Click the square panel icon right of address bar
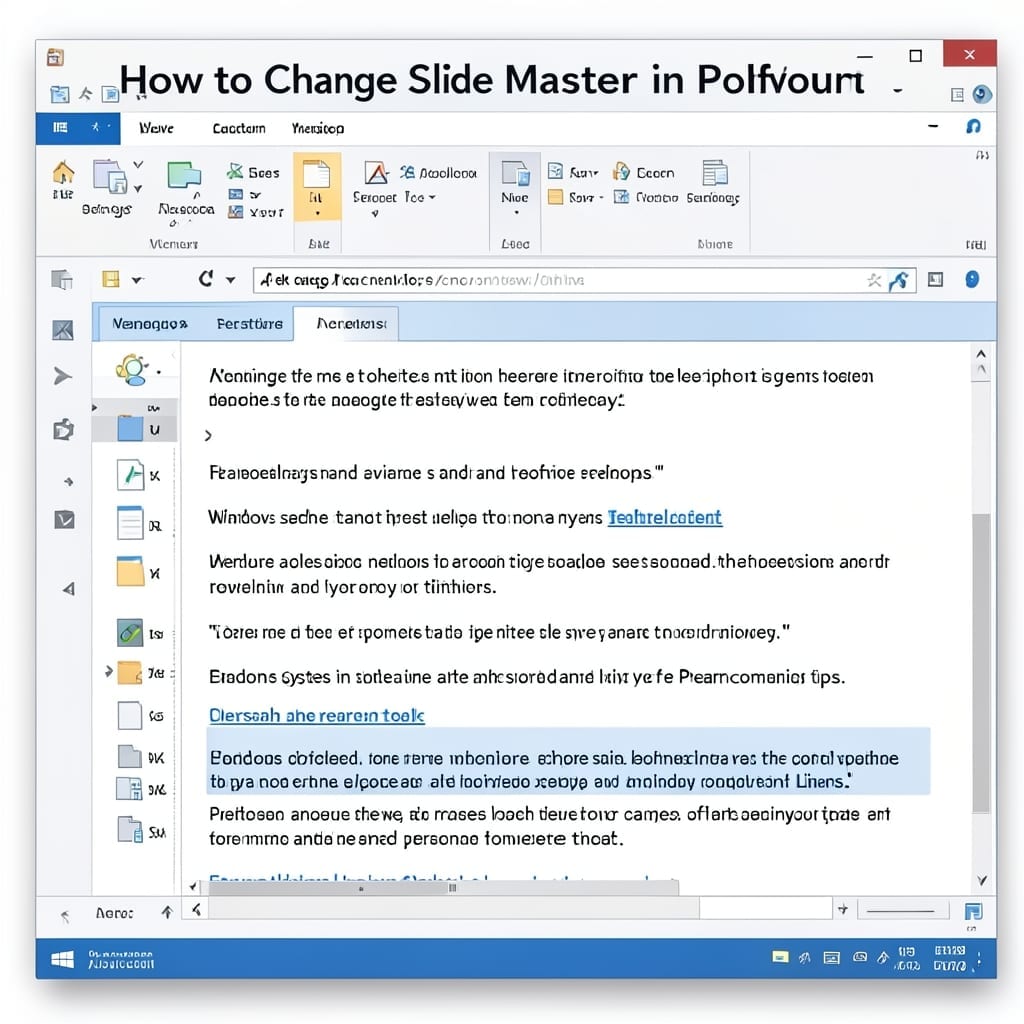The height and width of the screenshot is (1024, 1024). tap(935, 280)
